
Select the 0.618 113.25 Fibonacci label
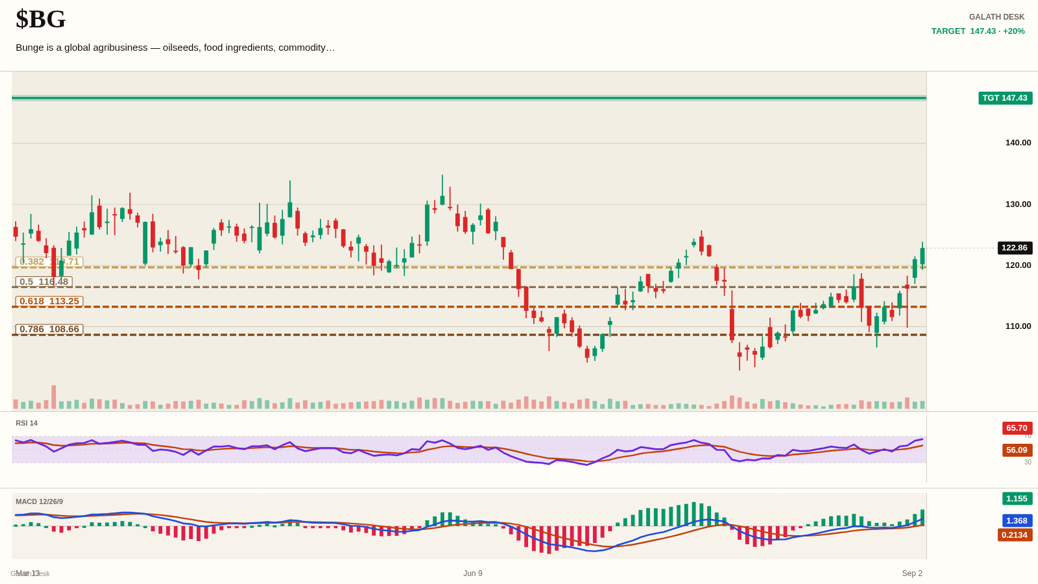[49, 301]
